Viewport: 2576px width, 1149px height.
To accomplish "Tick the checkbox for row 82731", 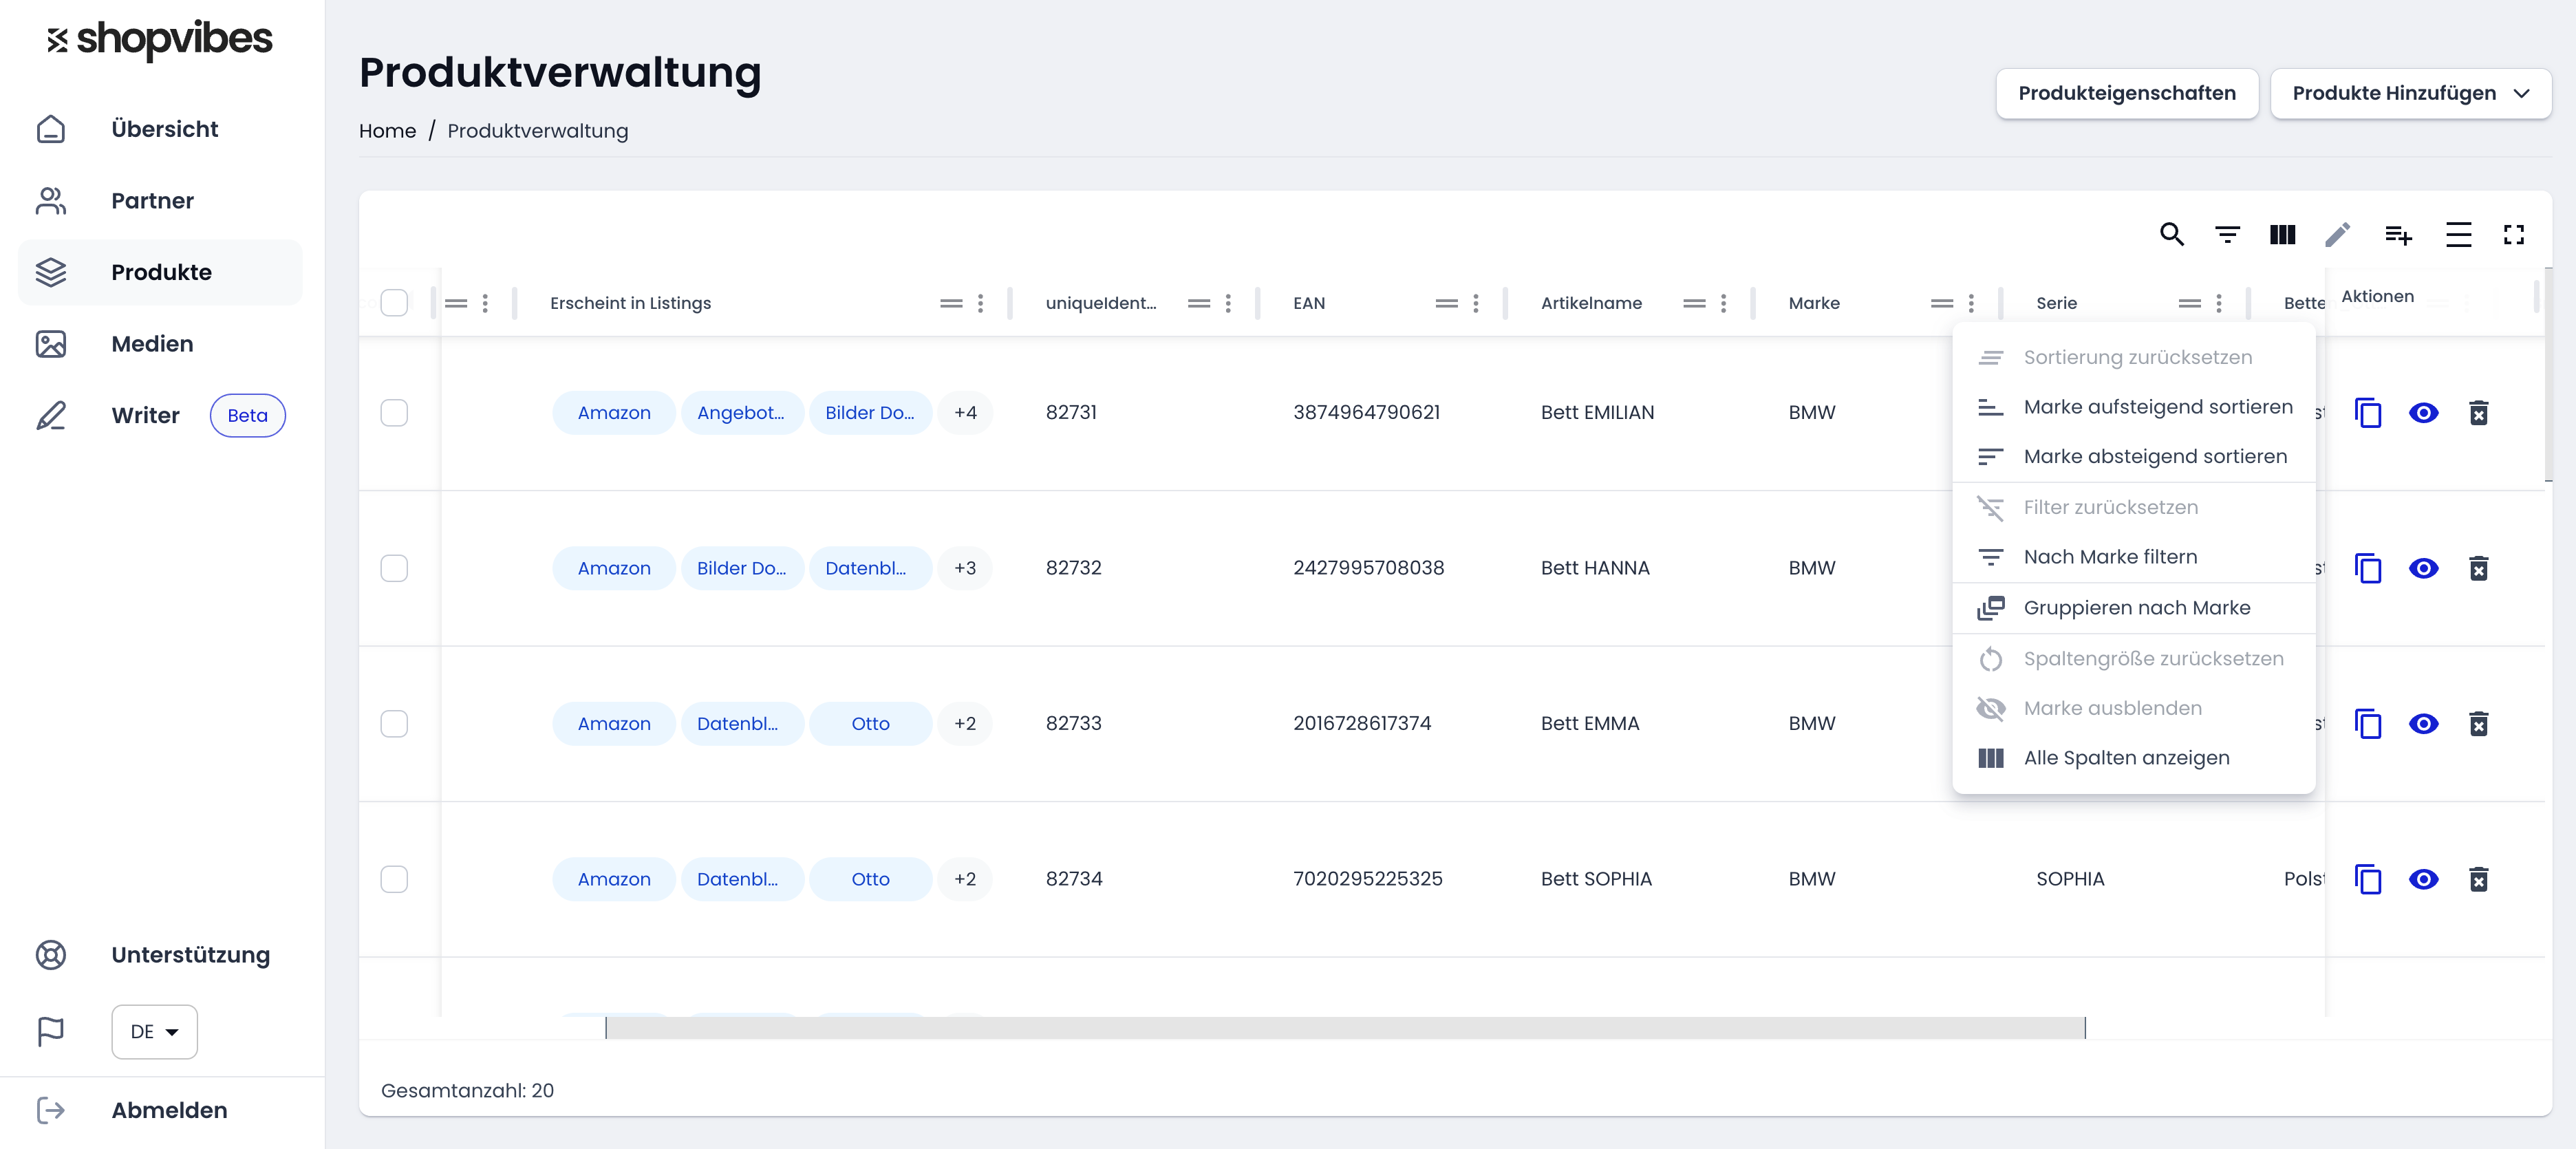I will 394,413.
